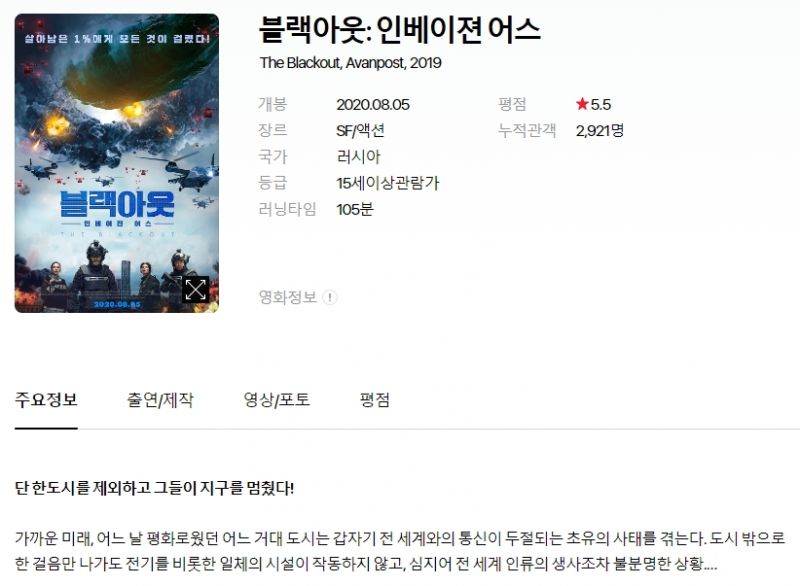Select the 영상/포토 tab

pos(277,399)
